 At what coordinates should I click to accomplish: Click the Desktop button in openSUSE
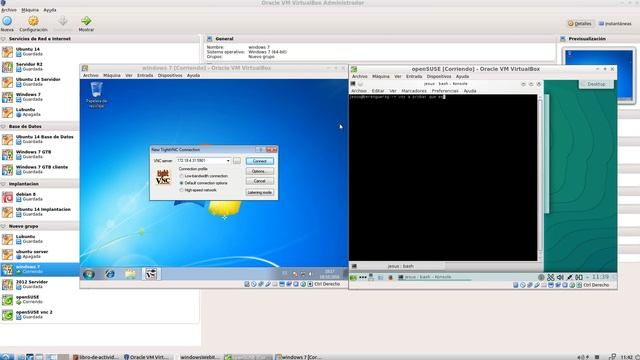pos(596,84)
